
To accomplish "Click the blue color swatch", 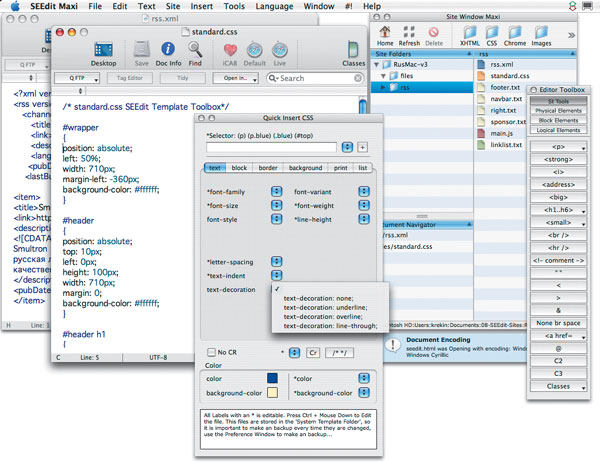I will pyautogui.click(x=273, y=377).
